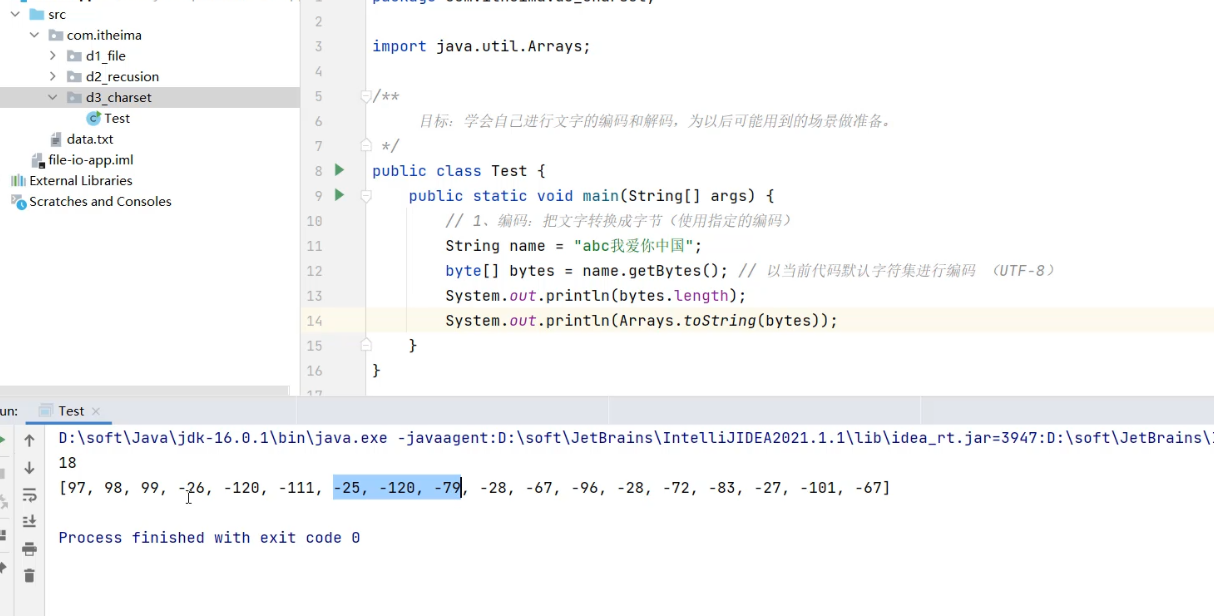
Task: Toggle soft-wrap in Run console
Action: point(29,495)
